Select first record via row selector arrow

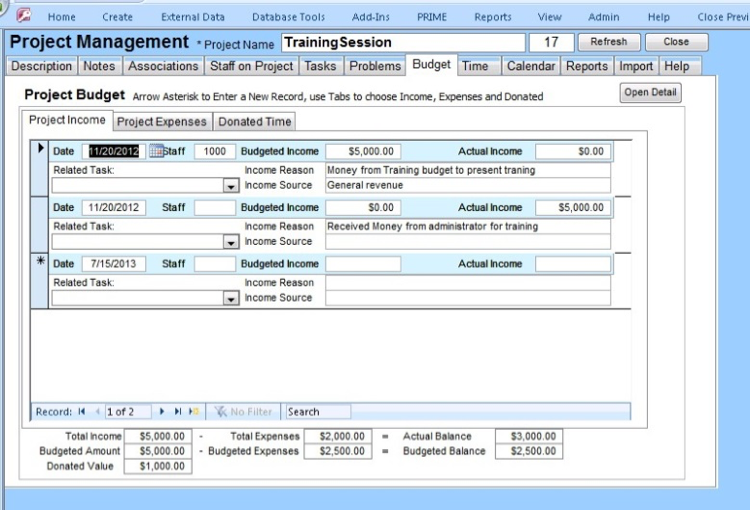point(40,149)
